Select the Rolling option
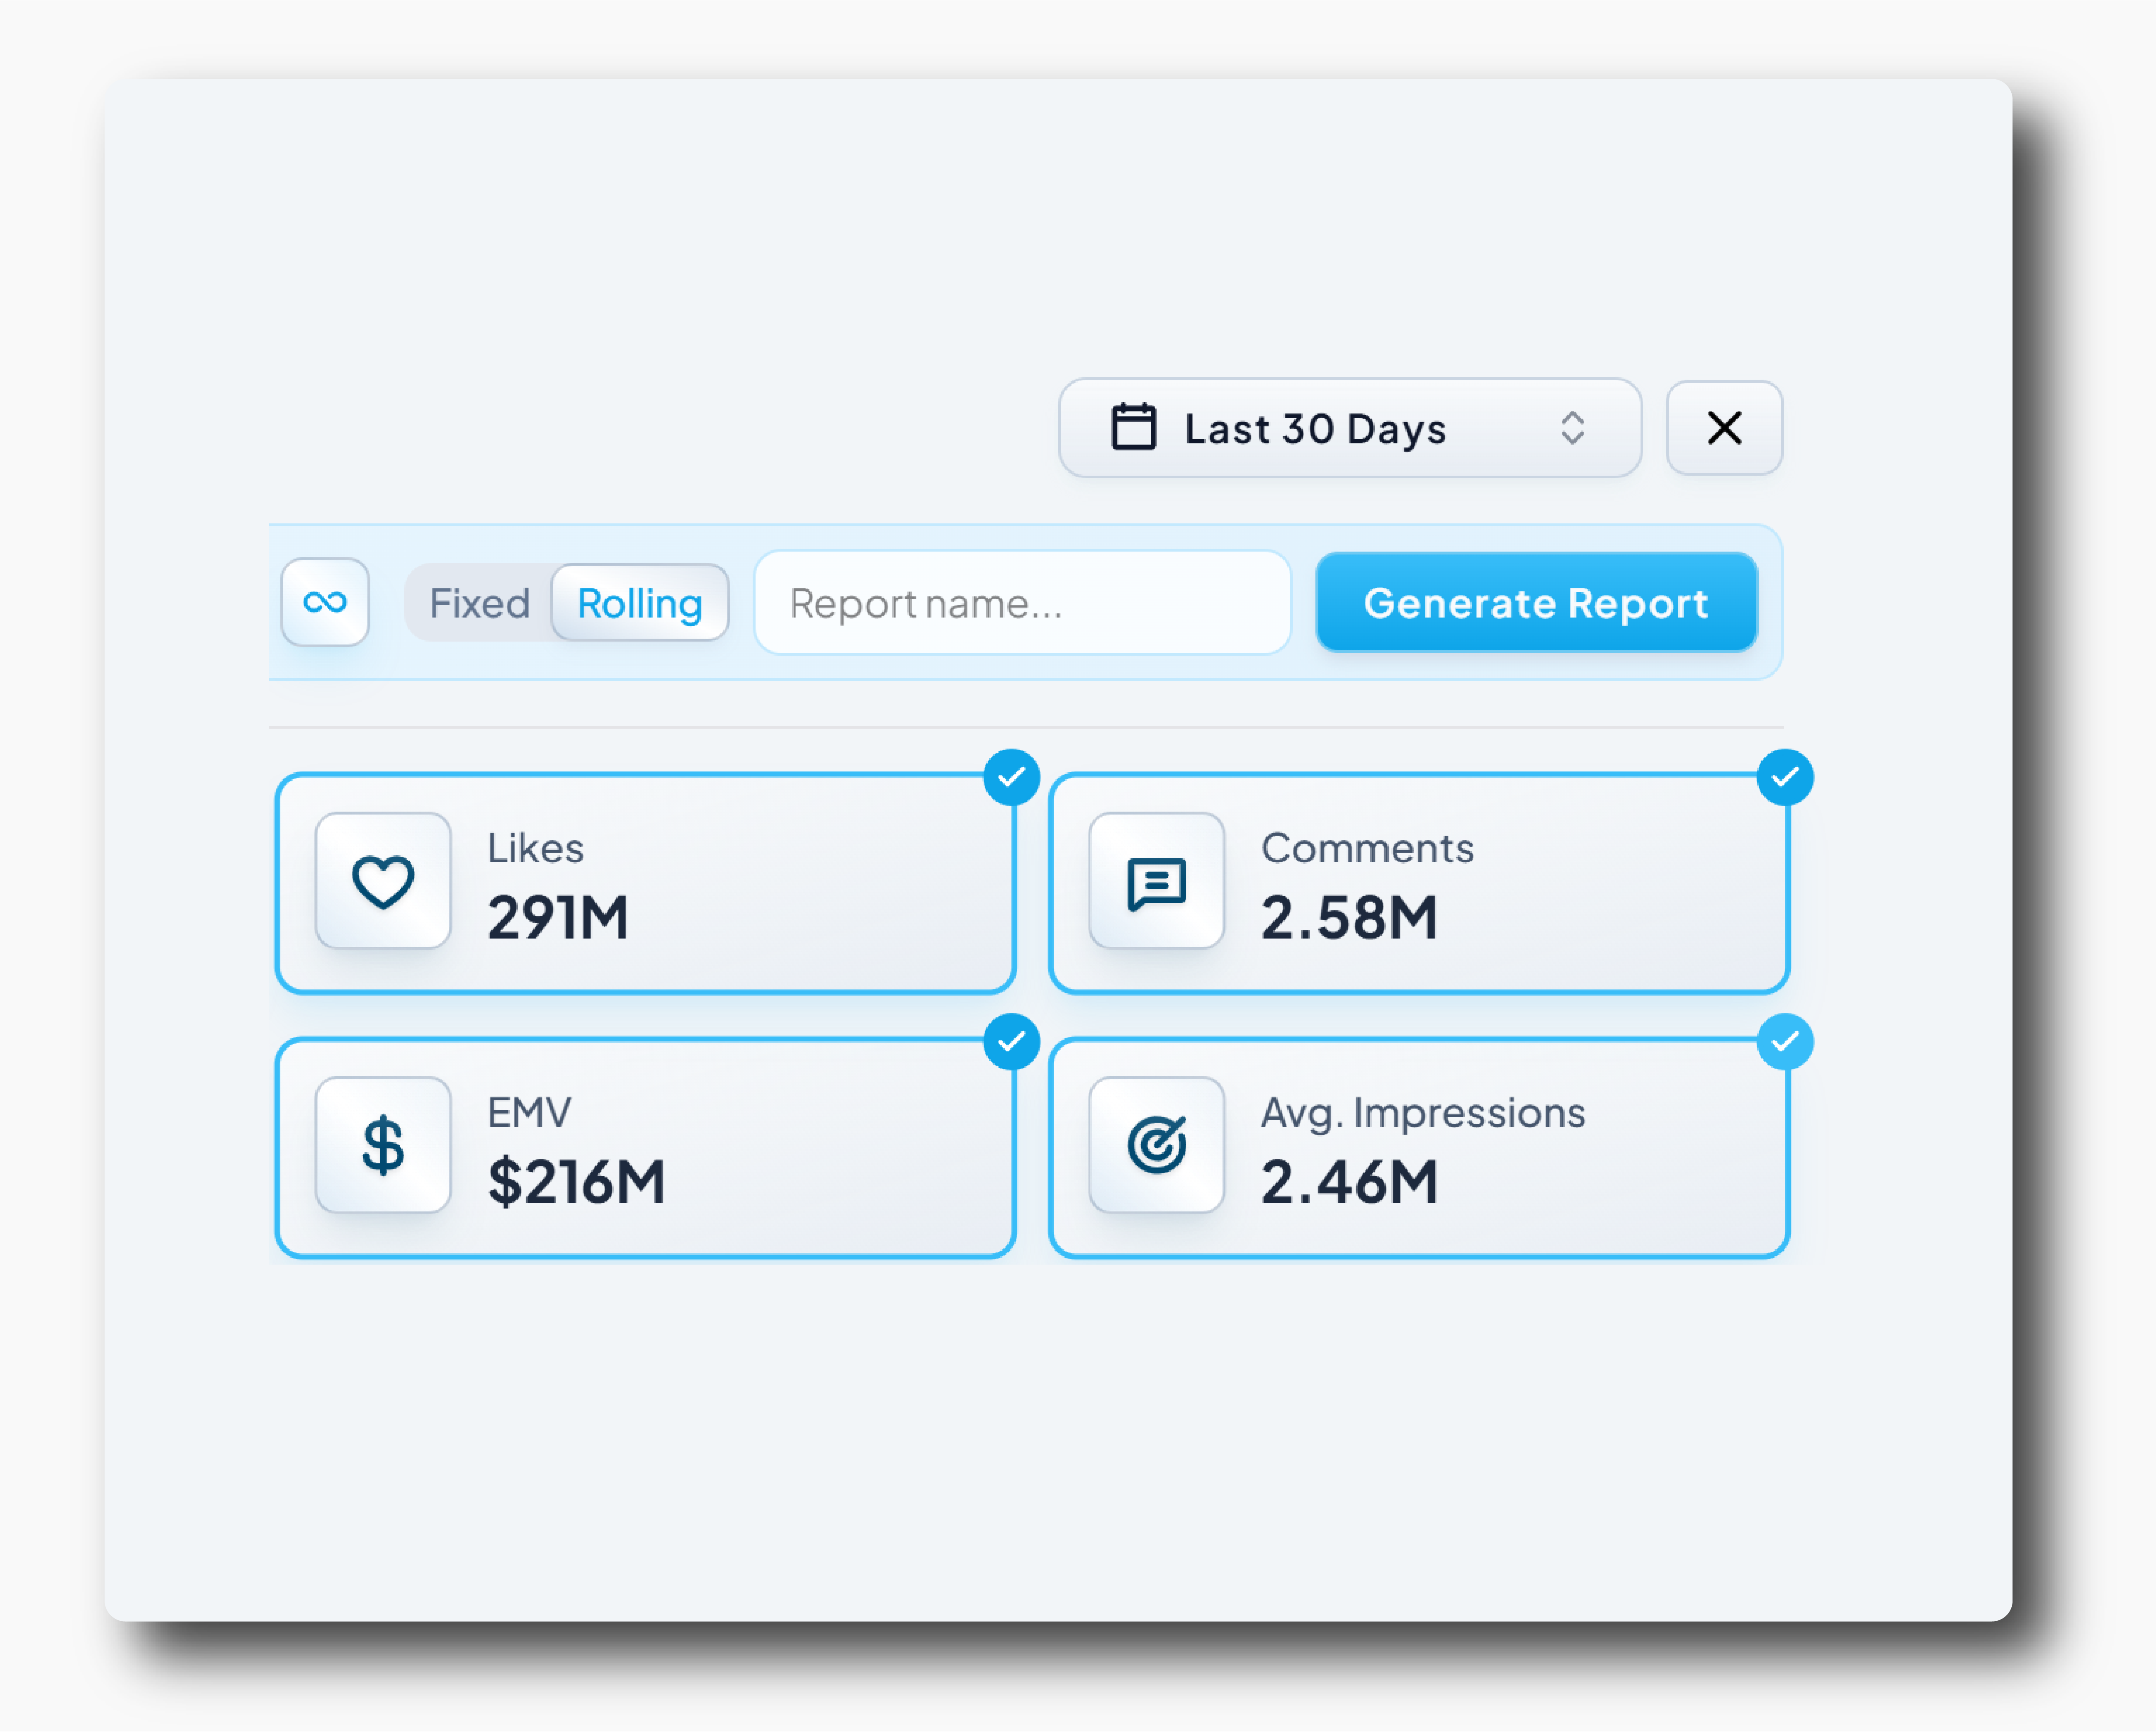Screen dimensions: 2156x1734 [640, 603]
